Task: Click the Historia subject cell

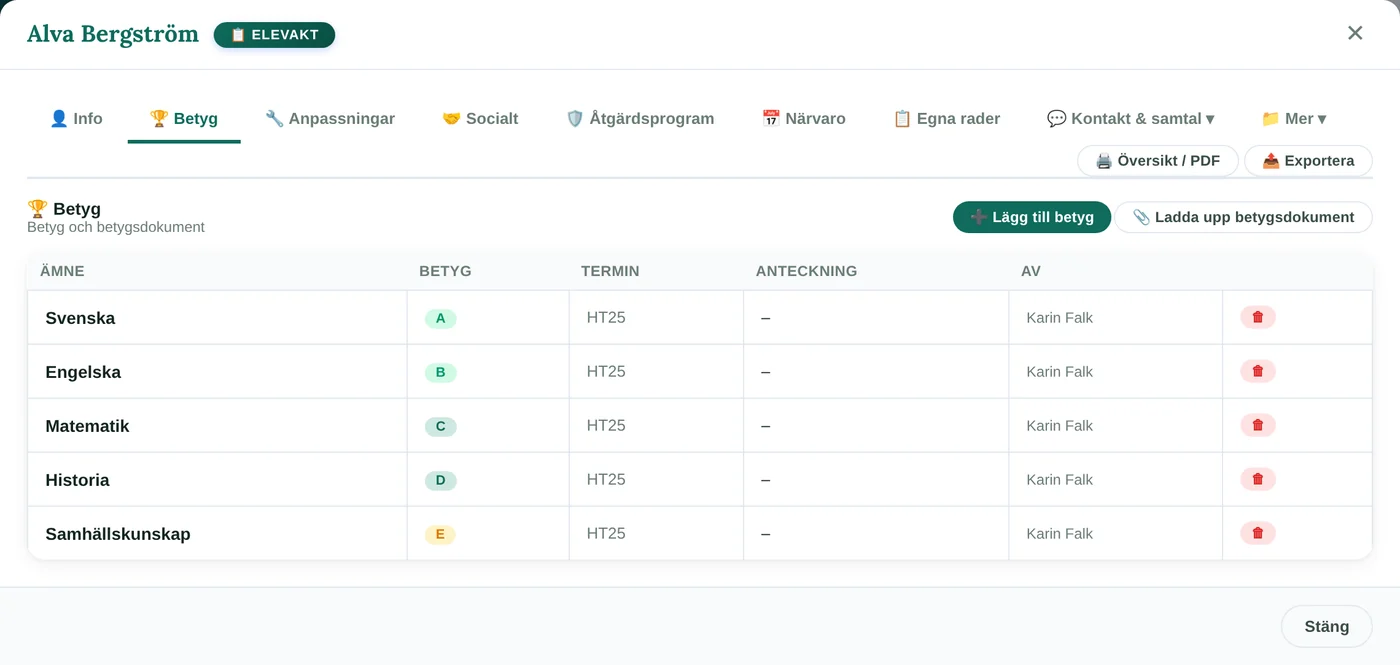Action: (218, 480)
